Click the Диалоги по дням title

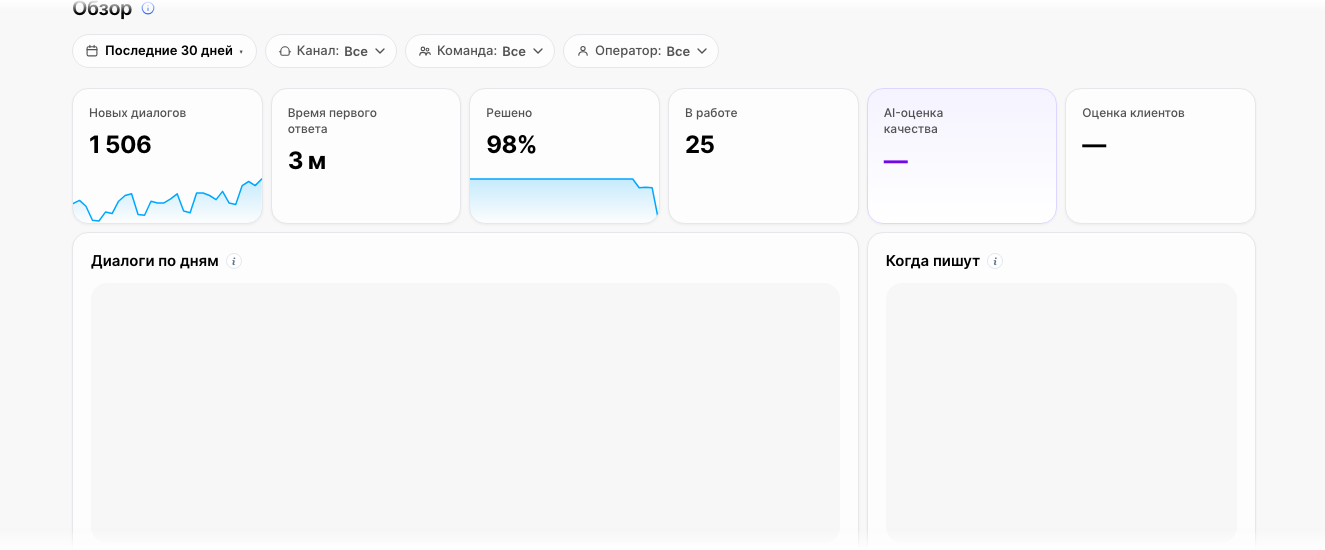coord(155,261)
